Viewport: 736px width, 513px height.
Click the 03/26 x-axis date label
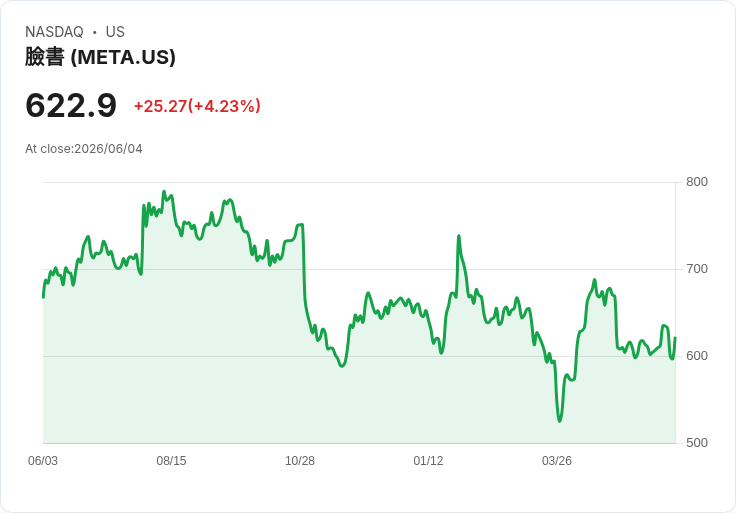pos(557,460)
